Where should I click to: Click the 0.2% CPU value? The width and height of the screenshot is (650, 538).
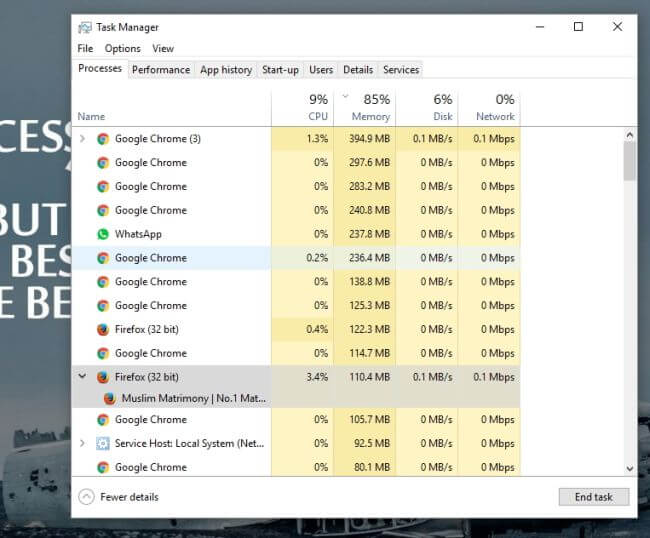[x=317, y=258]
